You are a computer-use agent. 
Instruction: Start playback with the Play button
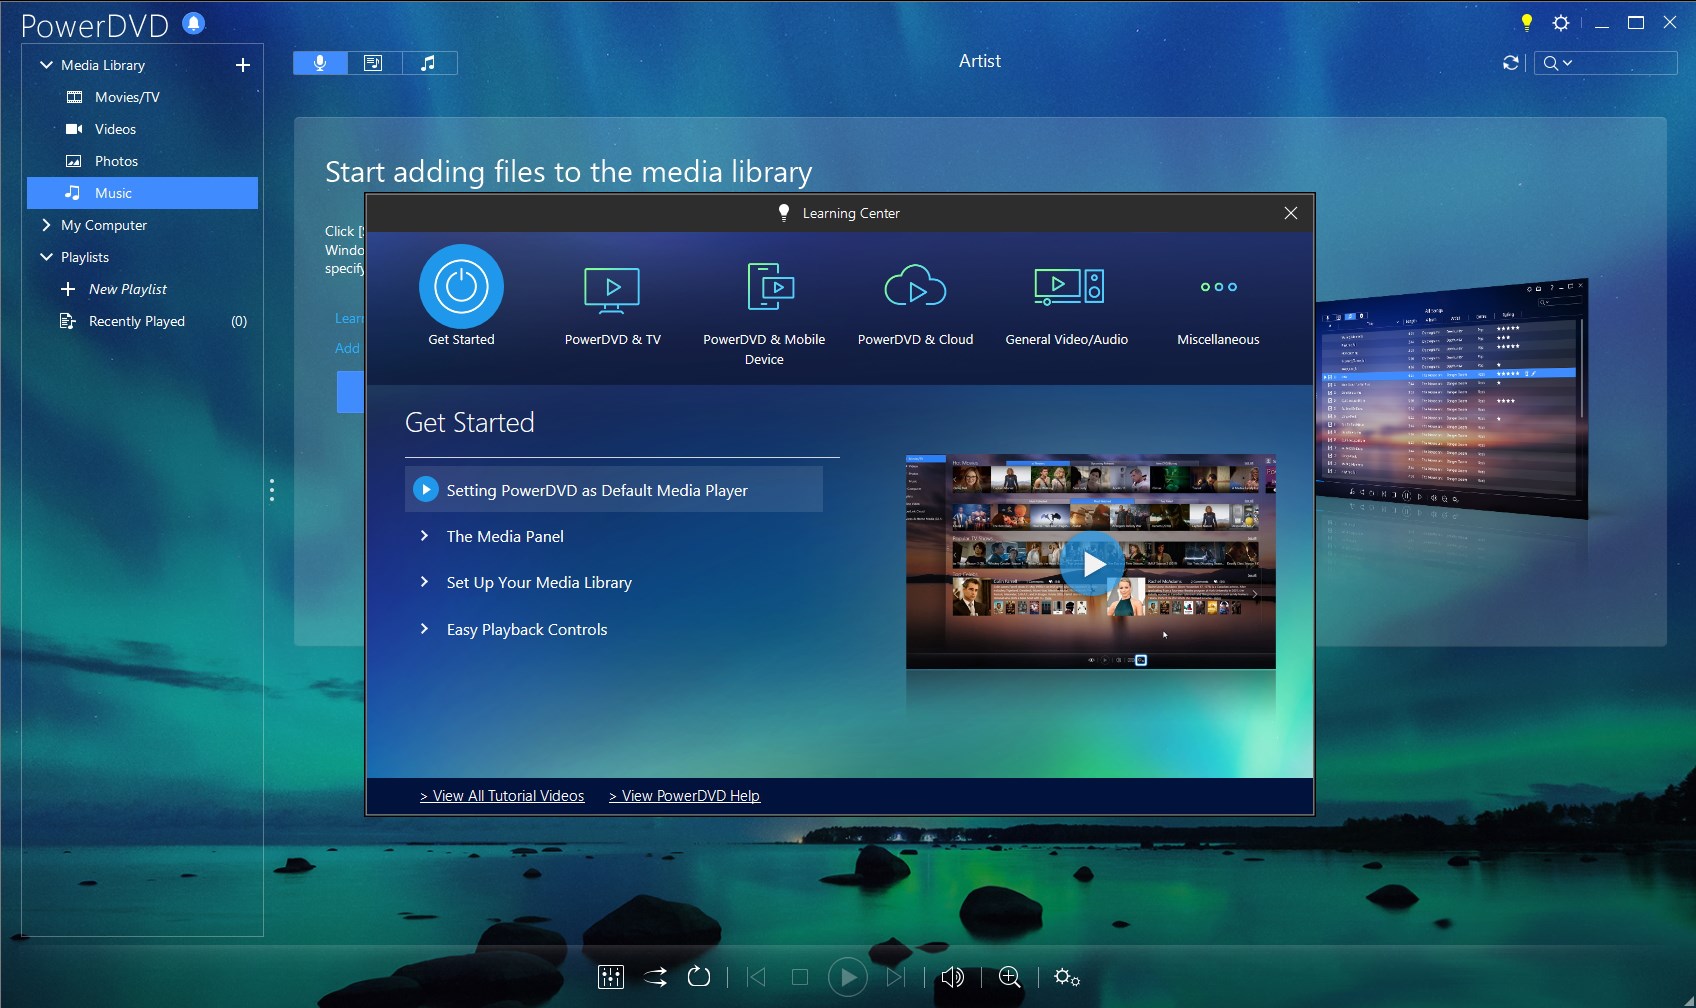coord(848,977)
